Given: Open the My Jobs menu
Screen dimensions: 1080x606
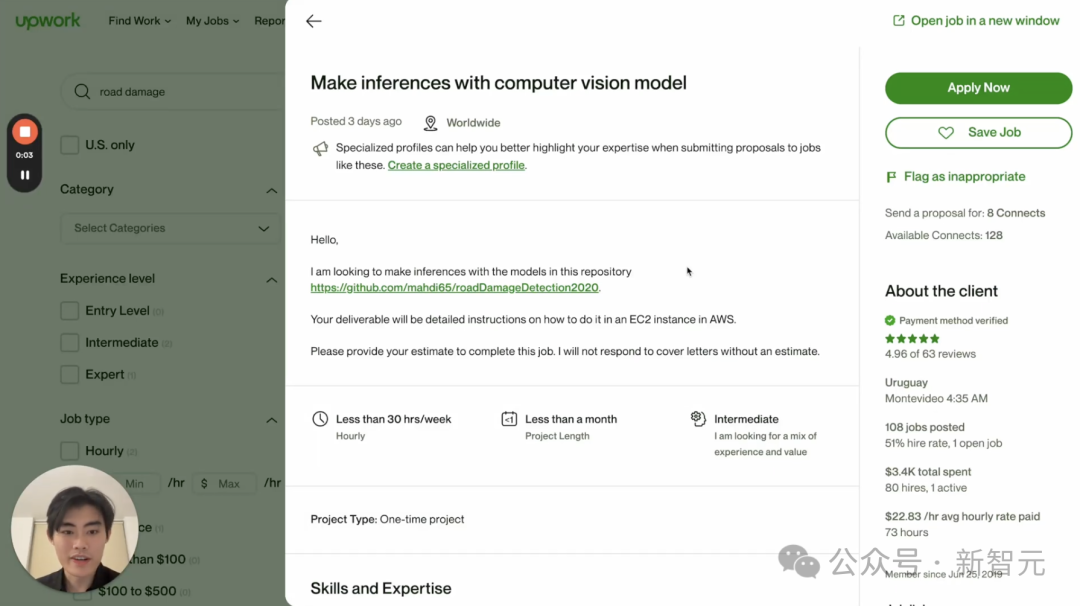Looking at the screenshot, I should (x=212, y=21).
